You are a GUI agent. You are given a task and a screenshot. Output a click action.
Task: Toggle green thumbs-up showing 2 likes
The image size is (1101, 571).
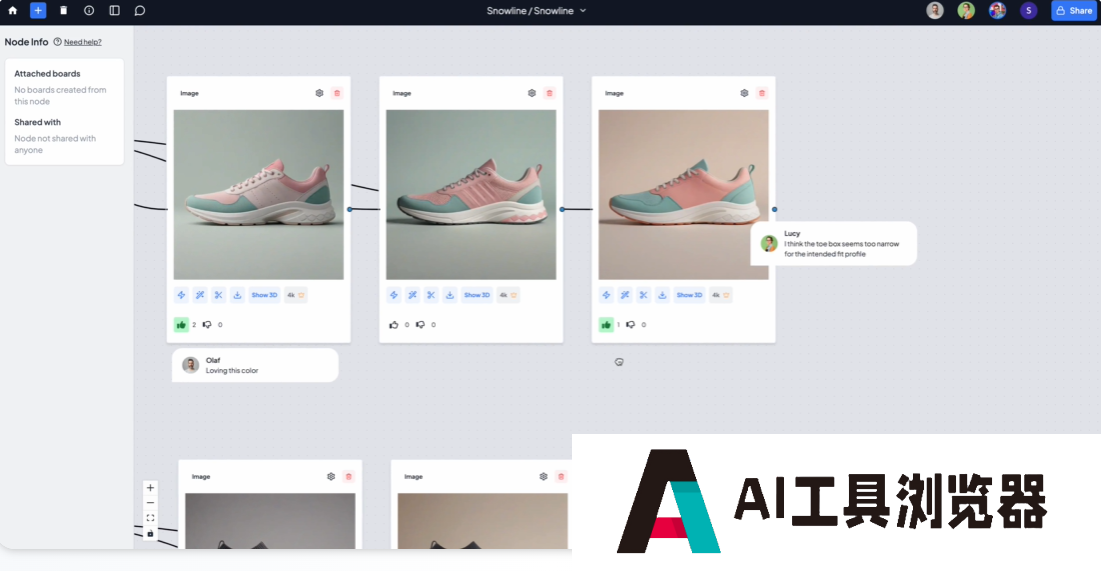[181, 324]
